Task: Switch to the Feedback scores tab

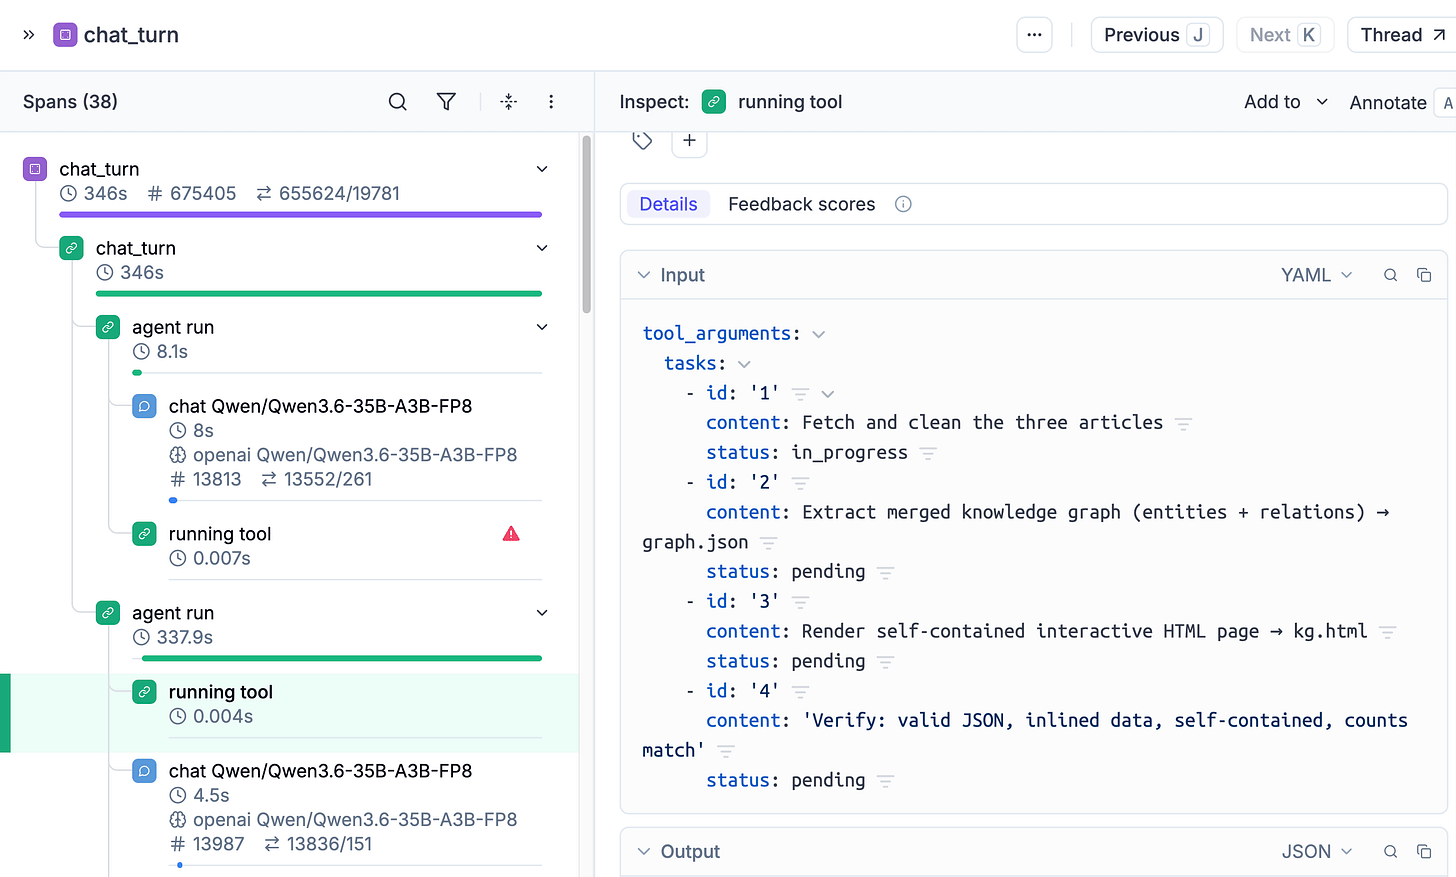Action: tap(801, 204)
